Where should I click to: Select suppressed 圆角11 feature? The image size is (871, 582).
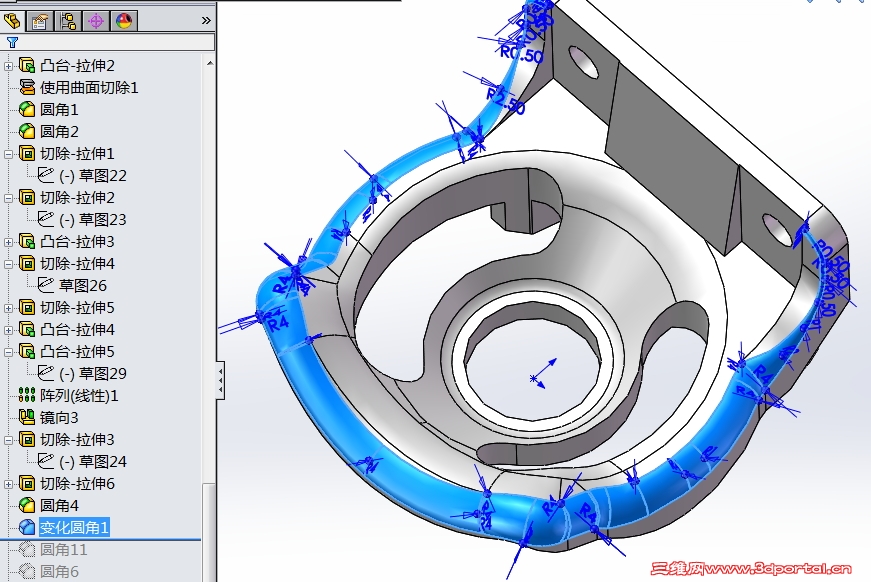point(63,549)
